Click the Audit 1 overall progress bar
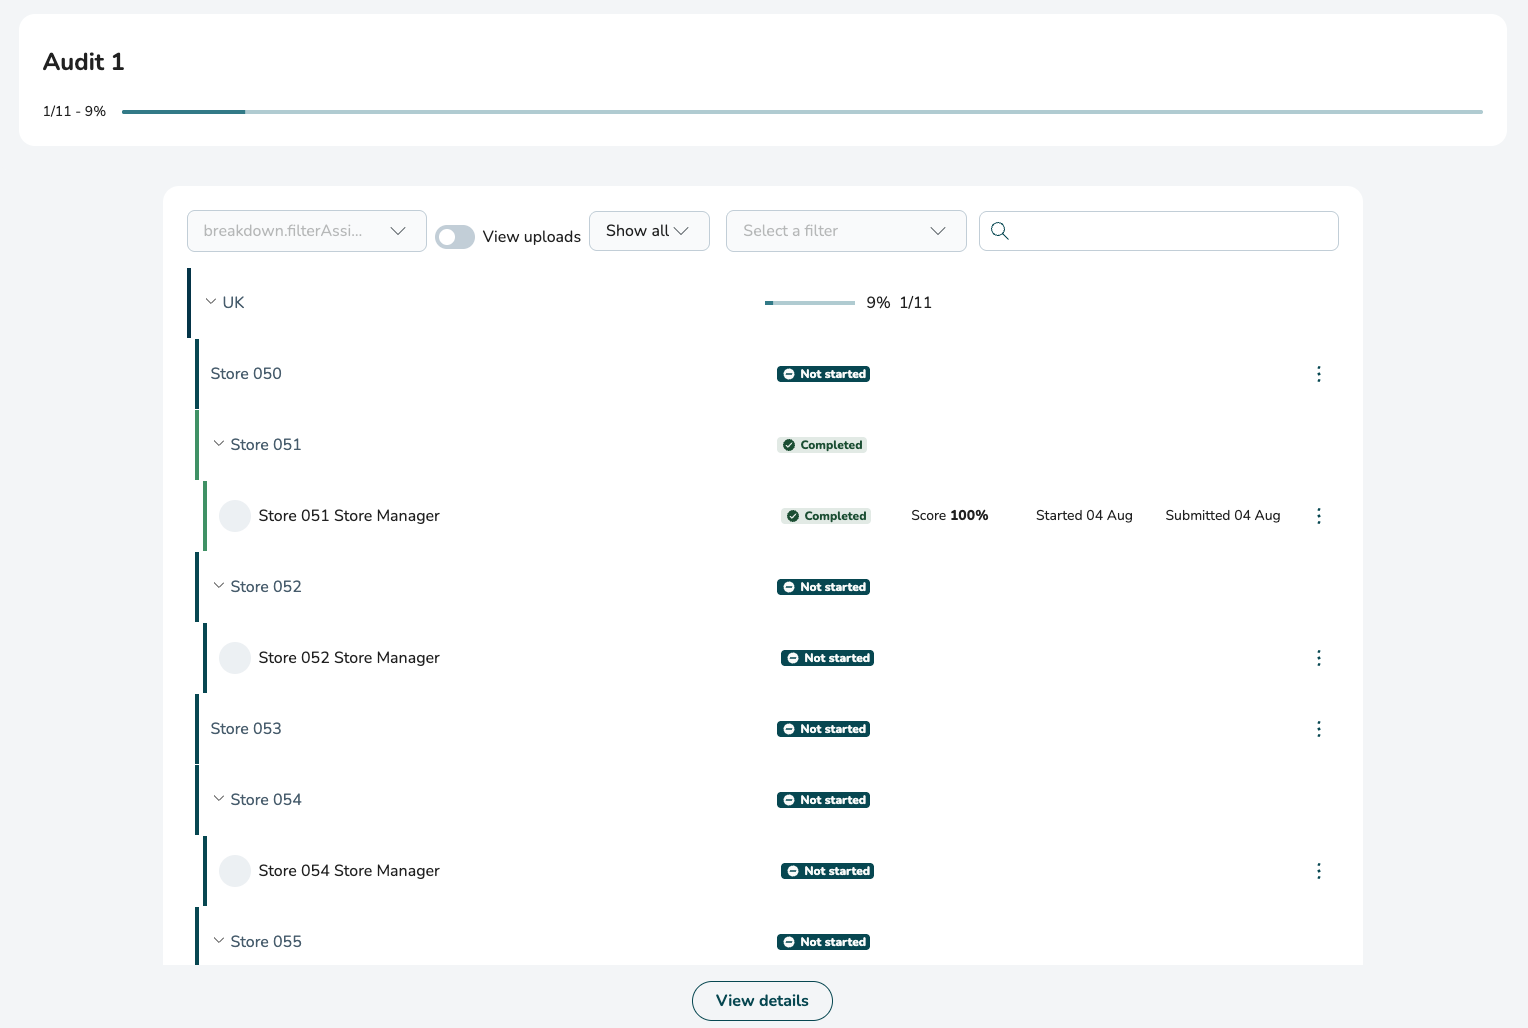This screenshot has height=1028, width=1528. 802,112
